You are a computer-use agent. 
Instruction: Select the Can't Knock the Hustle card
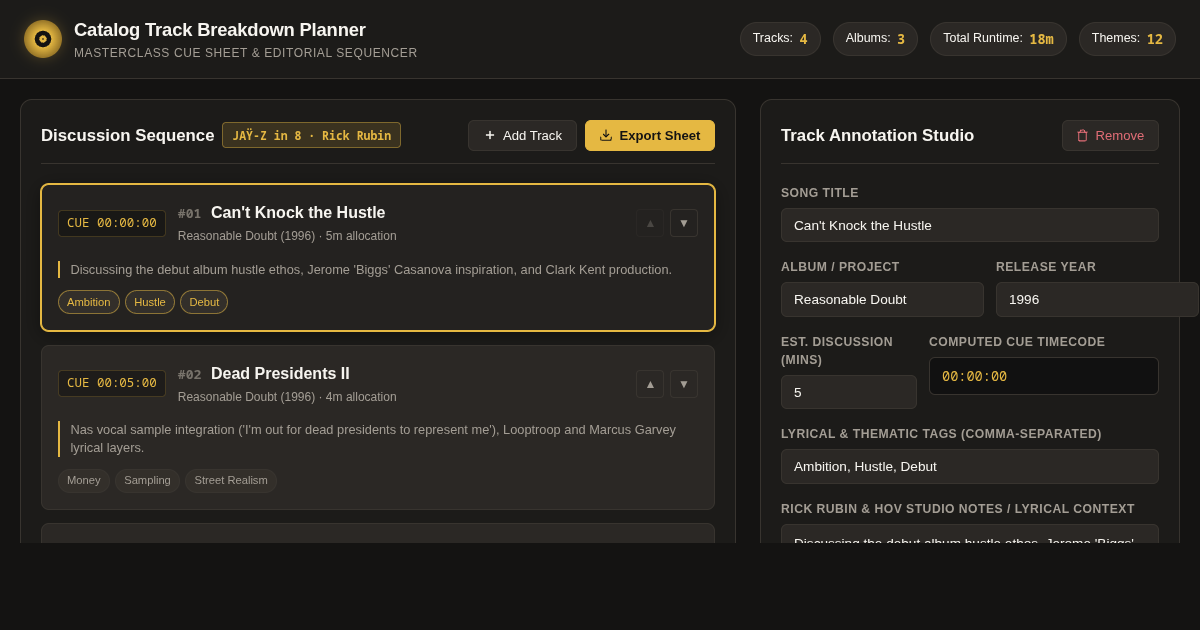point(378,257)
